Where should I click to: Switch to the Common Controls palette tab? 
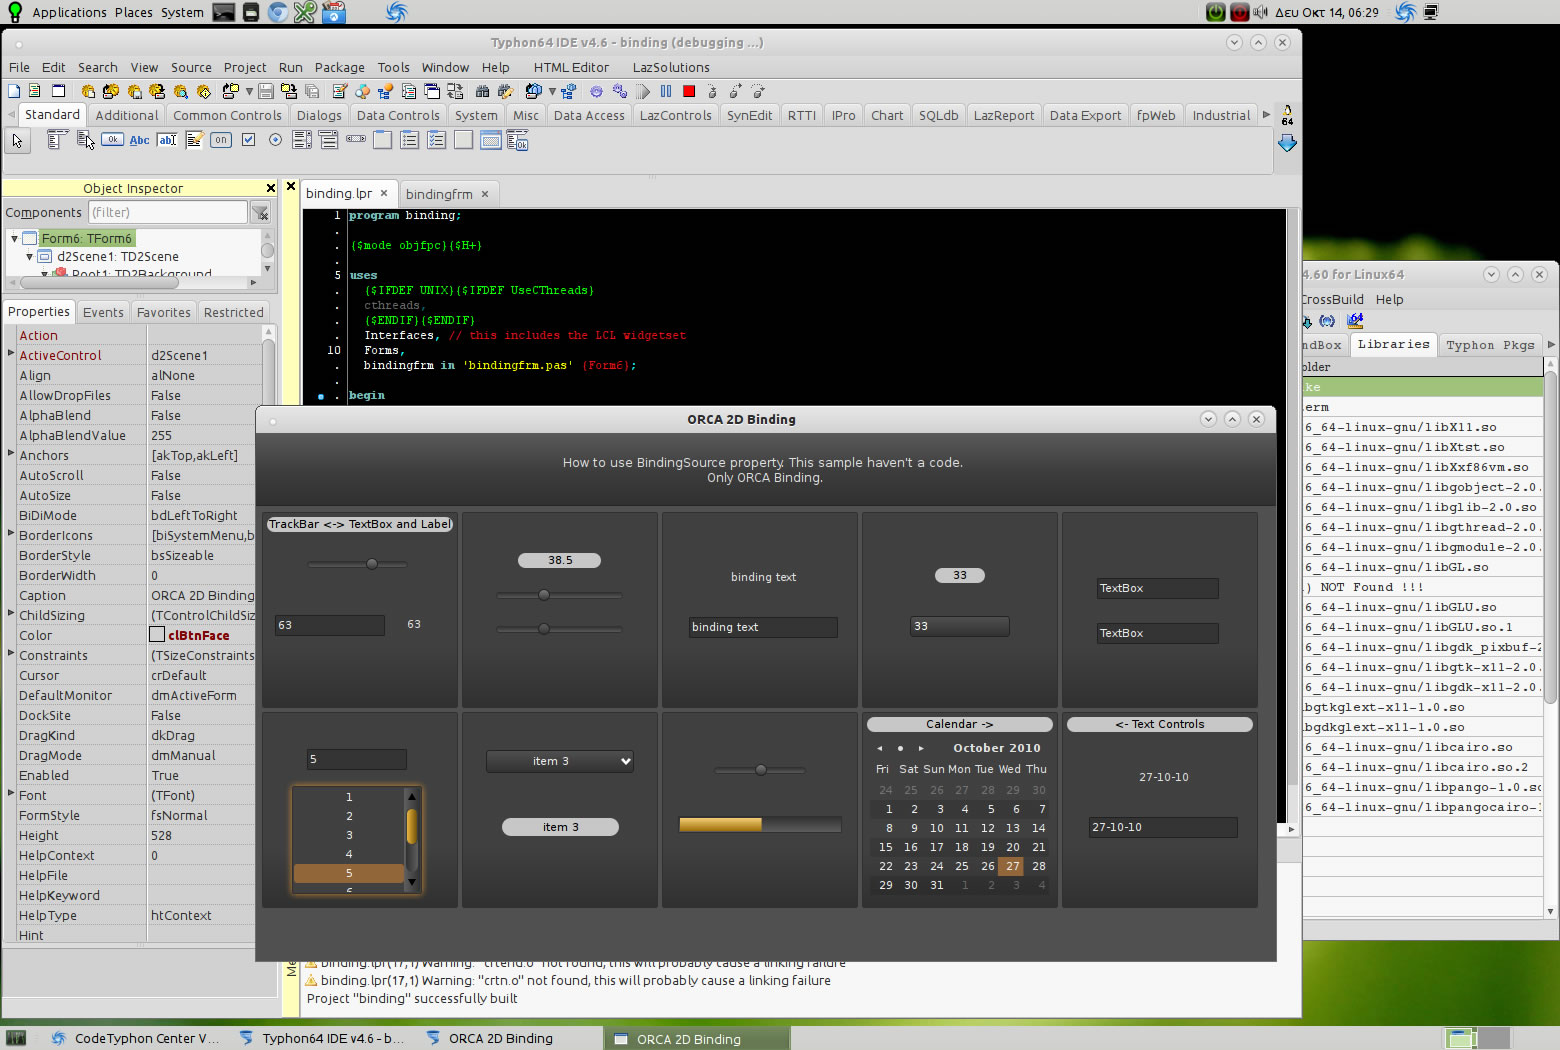(x=227, y=115)
